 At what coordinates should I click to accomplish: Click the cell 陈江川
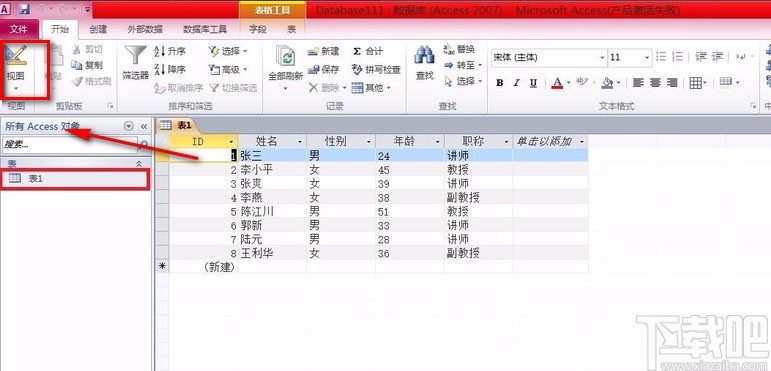click(x=272, y=212)
